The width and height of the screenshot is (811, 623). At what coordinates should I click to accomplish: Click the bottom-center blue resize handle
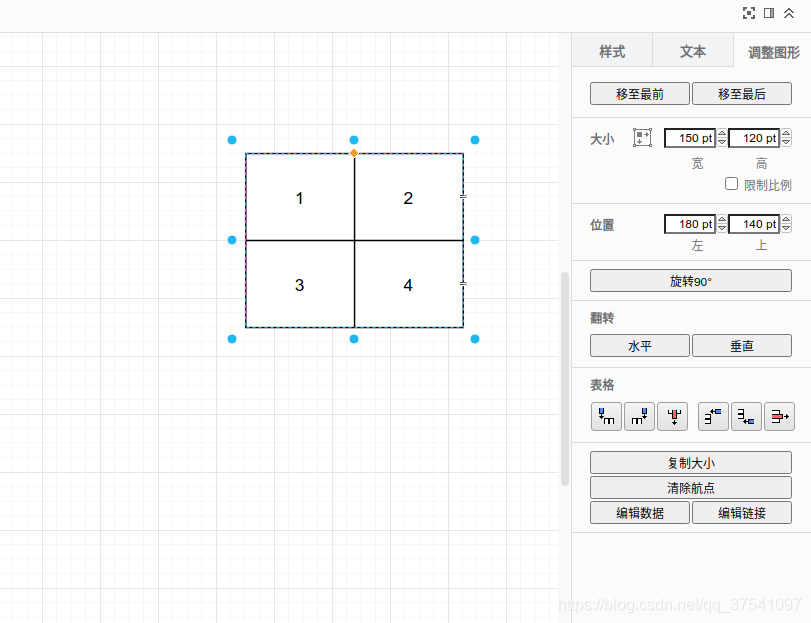354,339
